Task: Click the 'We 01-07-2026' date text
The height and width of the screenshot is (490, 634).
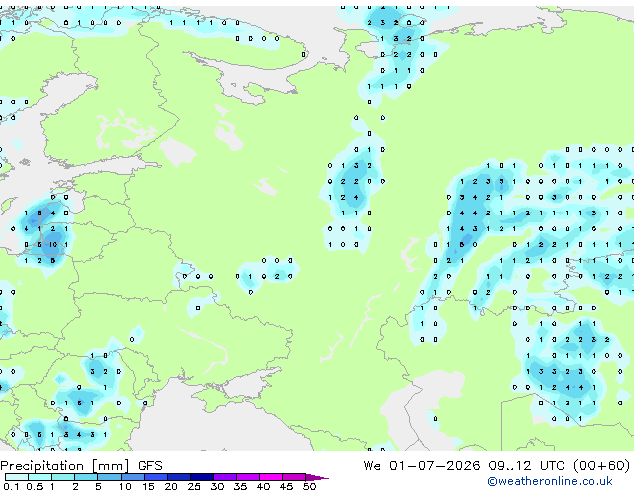Action: point(422,466)
